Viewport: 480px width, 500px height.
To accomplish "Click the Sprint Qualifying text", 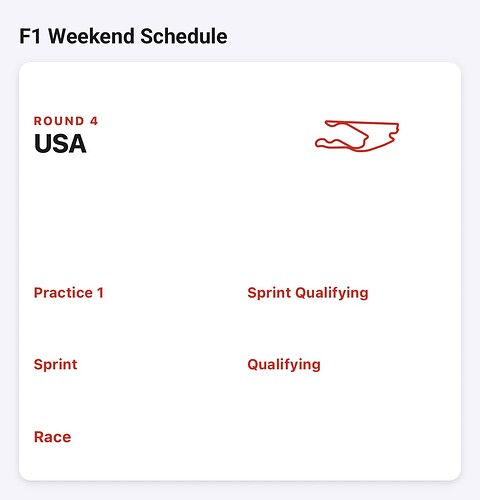I will click(x=308, y=293).
